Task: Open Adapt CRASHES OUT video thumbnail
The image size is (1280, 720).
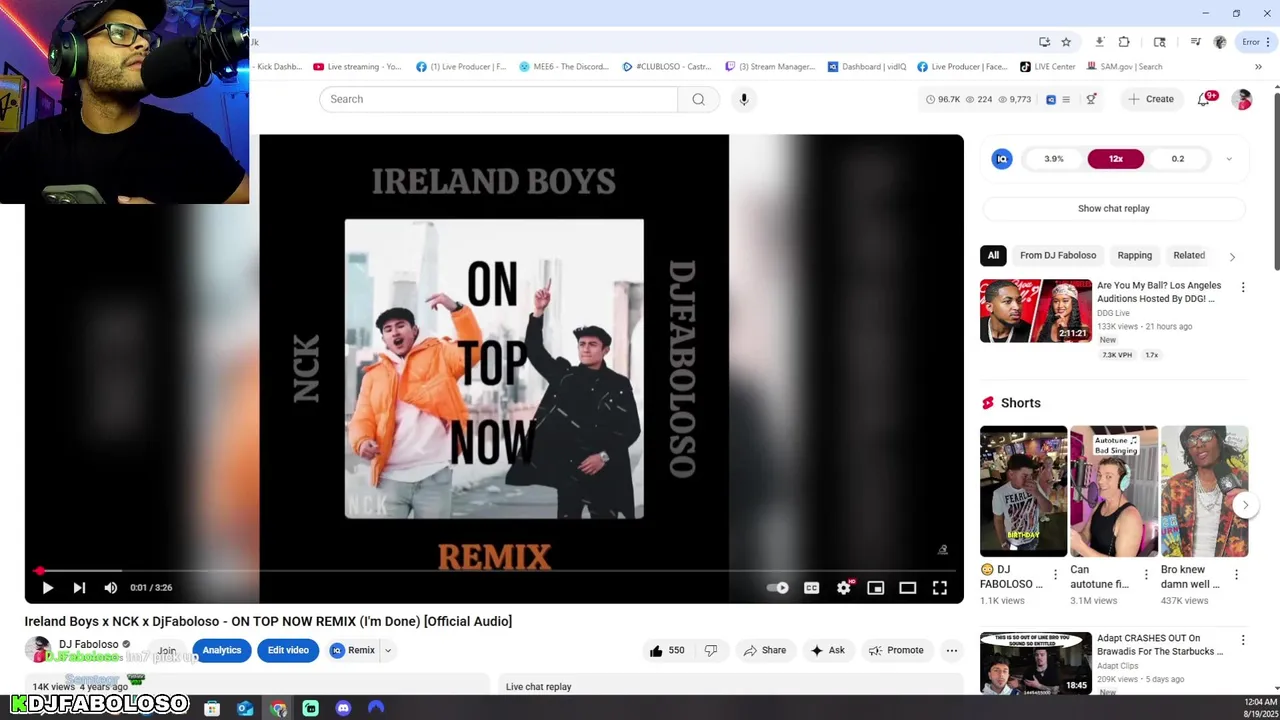Action: 1036,662
